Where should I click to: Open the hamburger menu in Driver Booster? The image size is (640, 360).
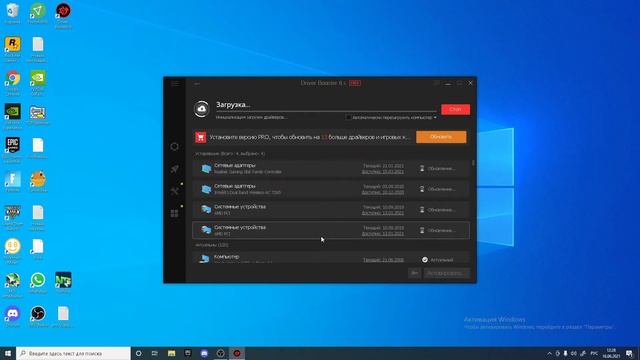point(175,83)
